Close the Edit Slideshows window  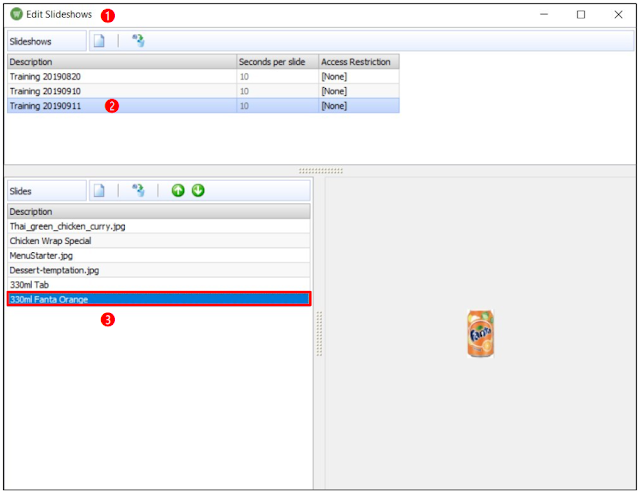click(x=618, y=15)
